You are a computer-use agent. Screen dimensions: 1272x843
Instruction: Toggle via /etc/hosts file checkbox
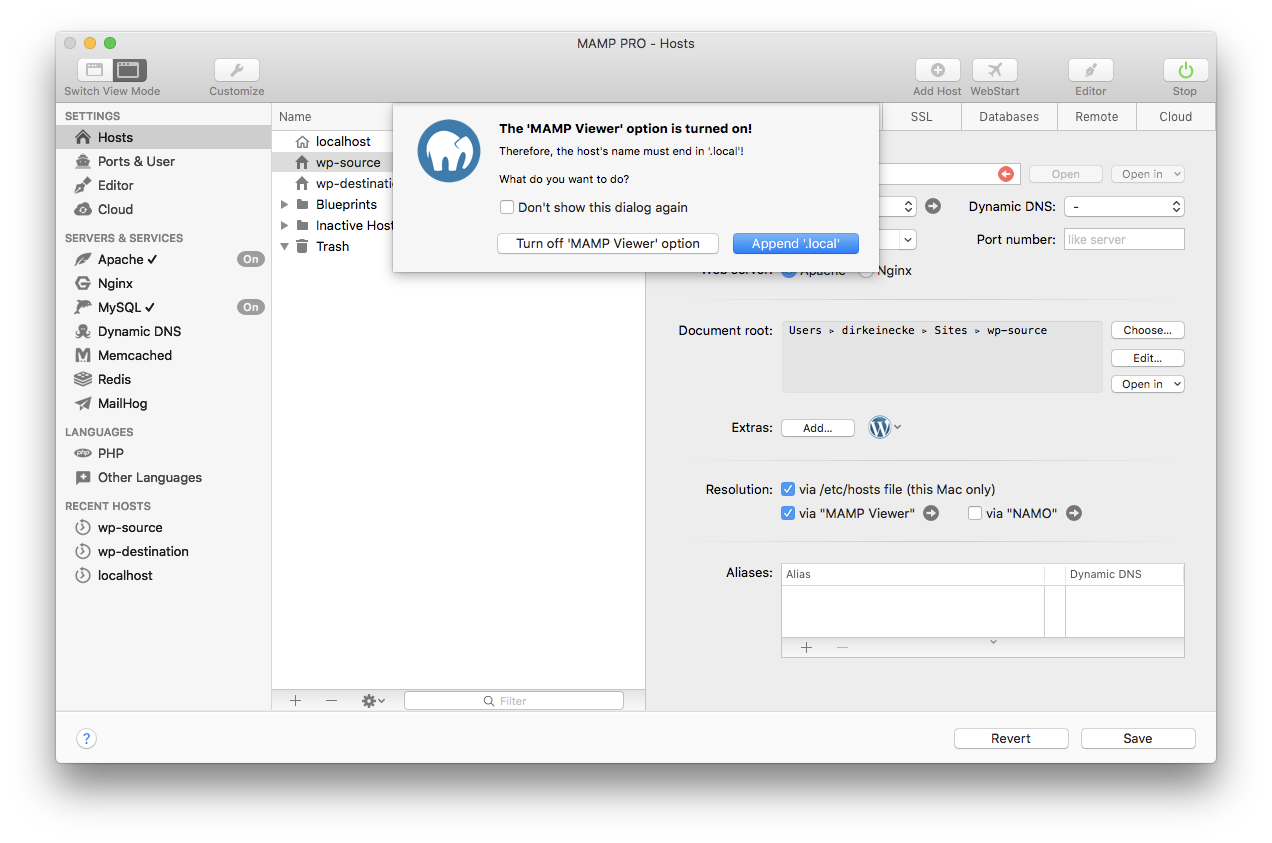point(788,489)
